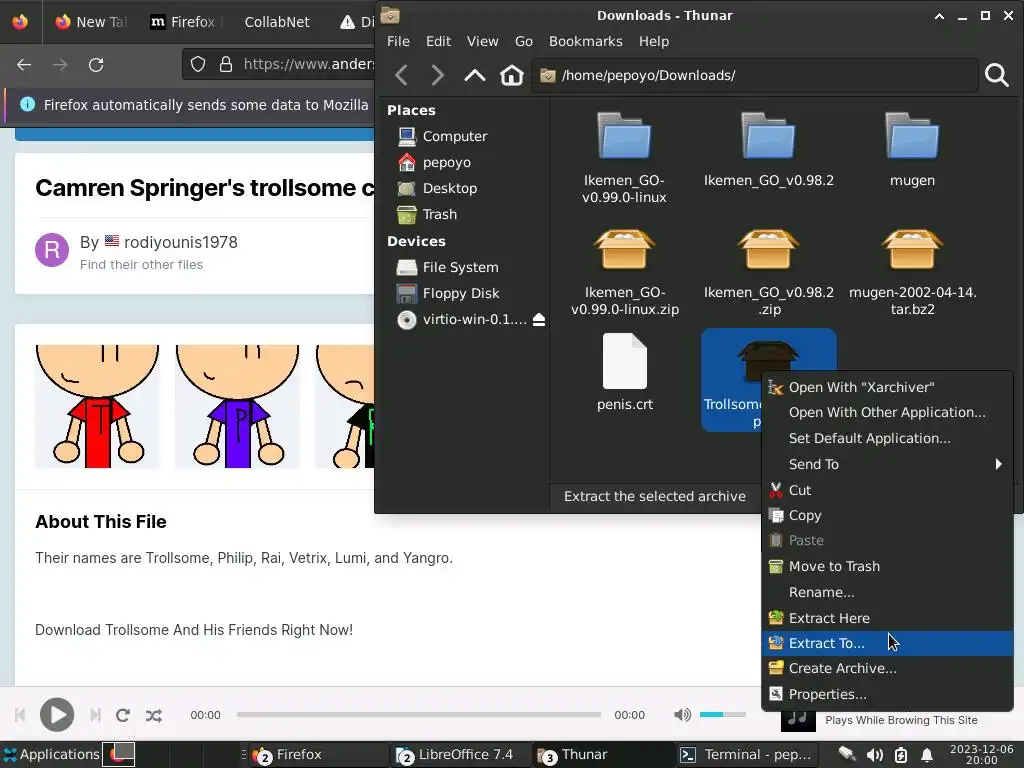
Task: Click the Thunar path location field
Action: coord(755,75)
